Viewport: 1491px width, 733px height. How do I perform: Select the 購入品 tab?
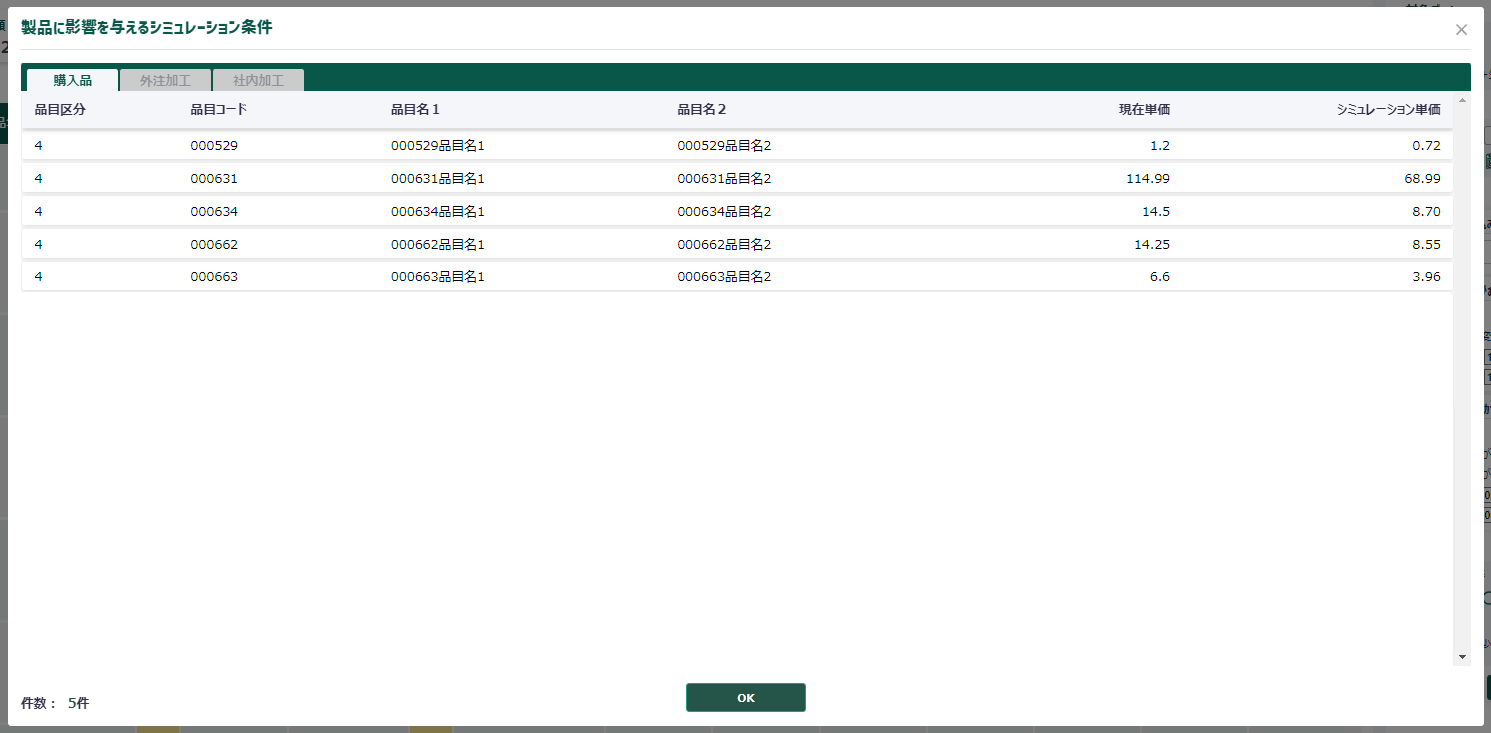click(x=72, y=81)
